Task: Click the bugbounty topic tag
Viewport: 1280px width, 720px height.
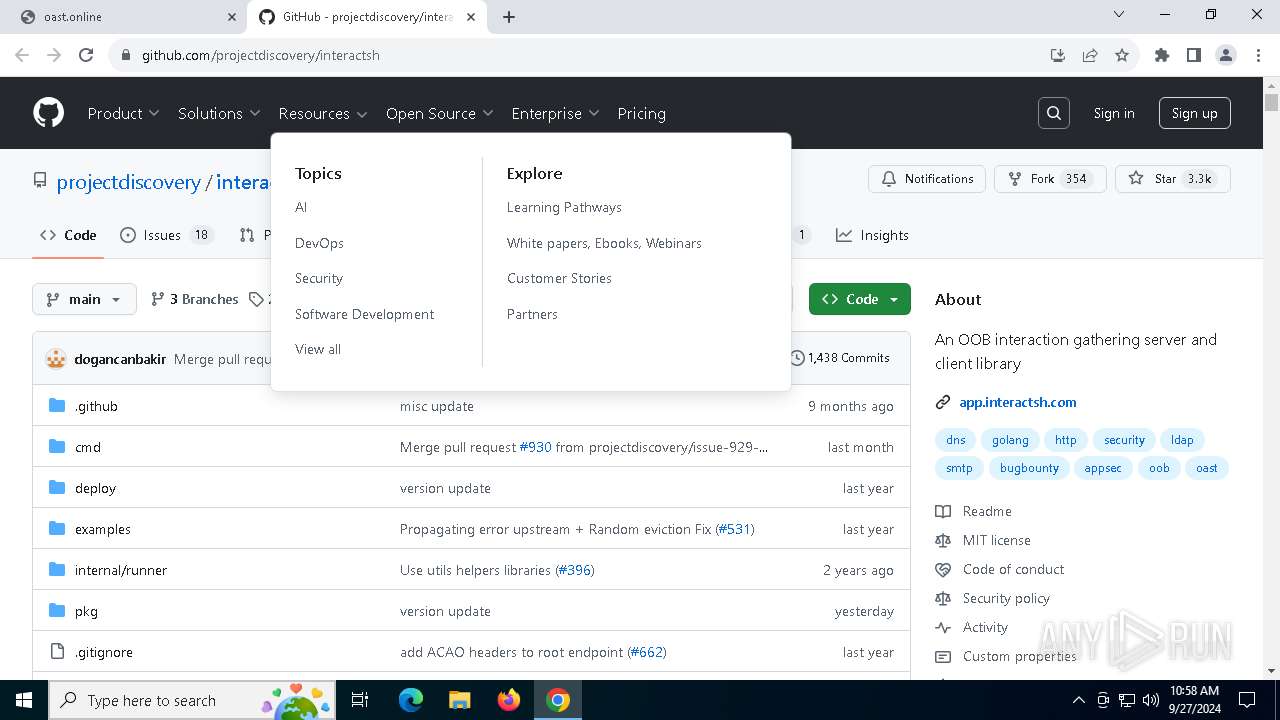Action: [x=1029, y=468]
